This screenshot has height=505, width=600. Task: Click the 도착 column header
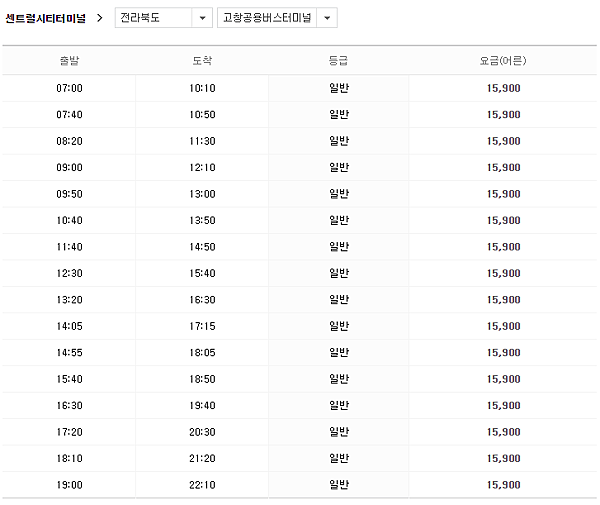coord(202,61)
